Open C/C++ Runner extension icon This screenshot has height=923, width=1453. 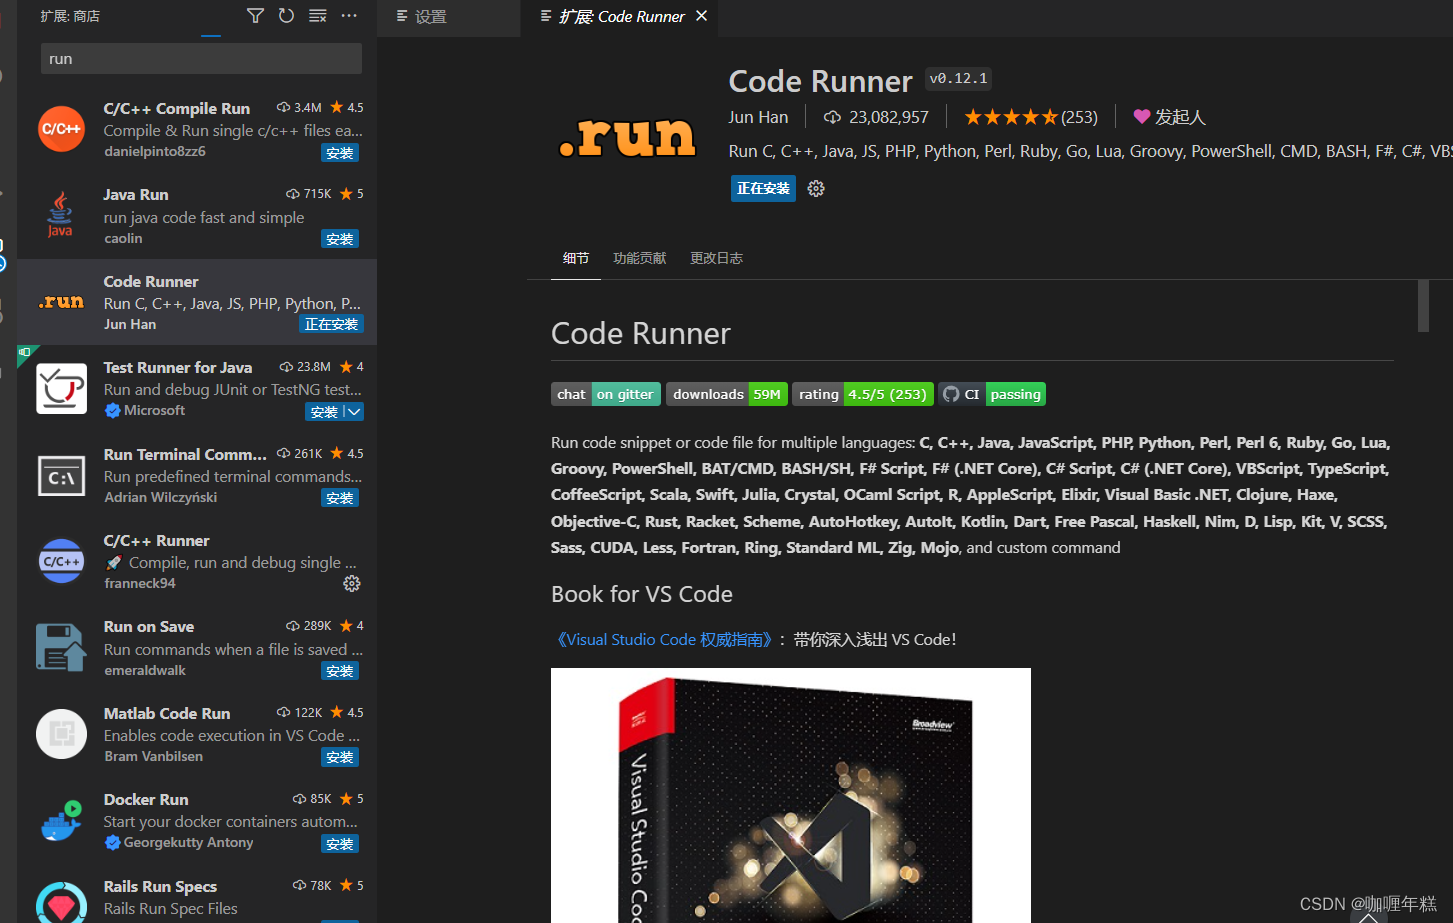(x=61, y=561)
